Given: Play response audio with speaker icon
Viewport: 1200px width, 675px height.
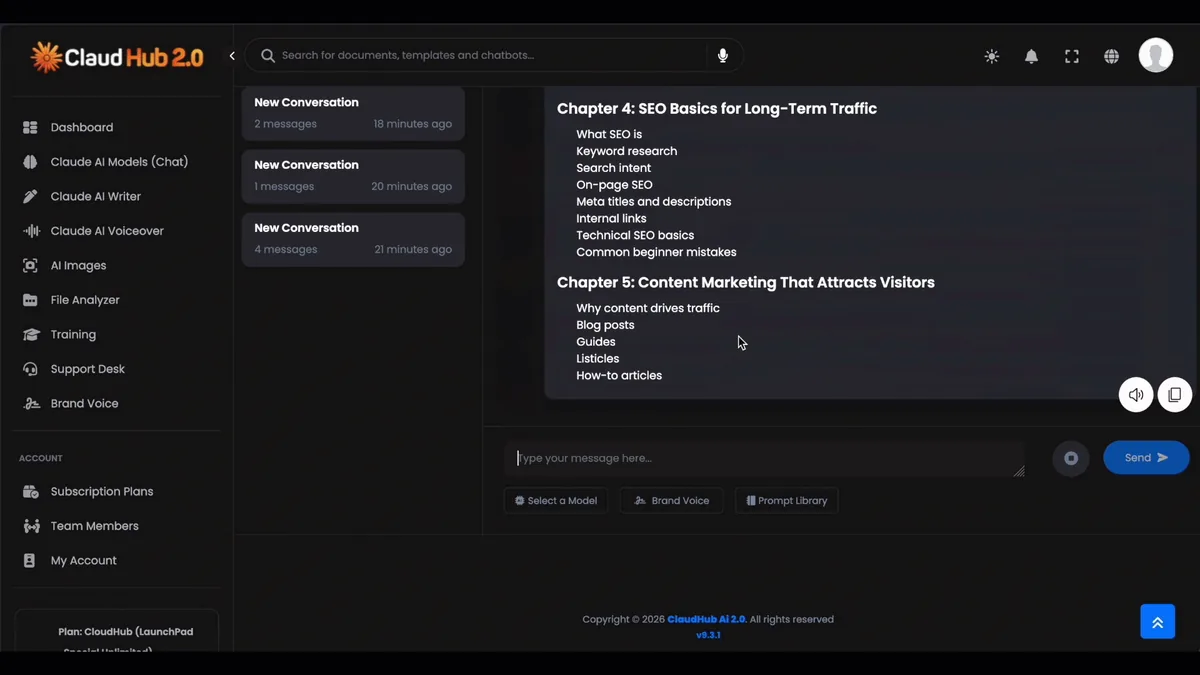Looking at the screenshot, I should [x=1136, y=395].
